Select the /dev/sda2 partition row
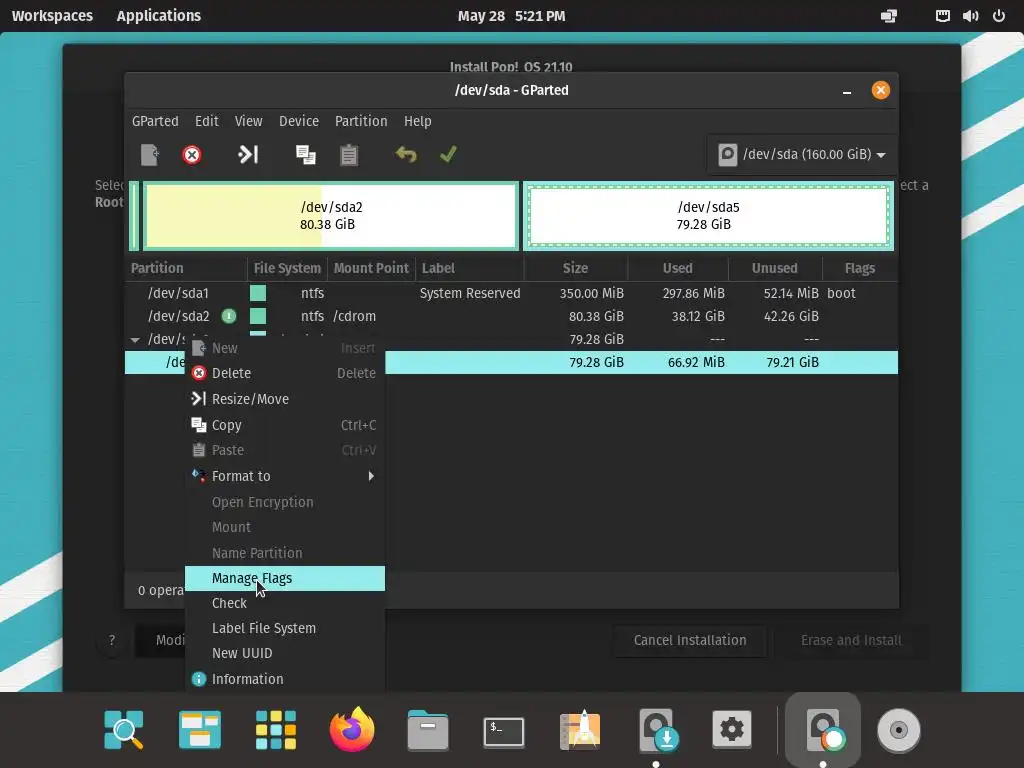Image resolution: width=1024 pixels, height=768 pixels. pos(511,316)
